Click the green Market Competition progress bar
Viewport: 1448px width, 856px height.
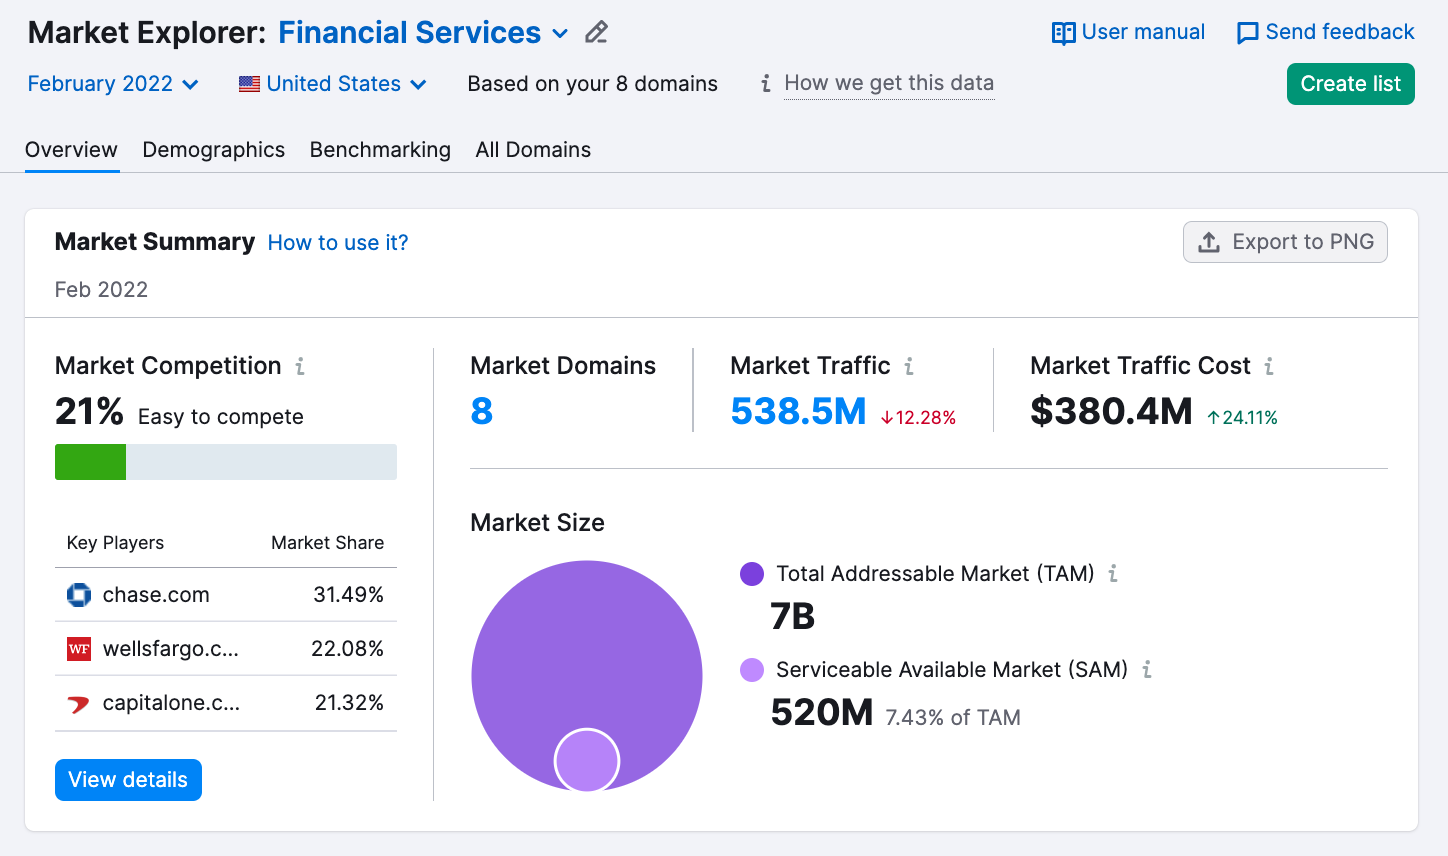pos(91,462)
